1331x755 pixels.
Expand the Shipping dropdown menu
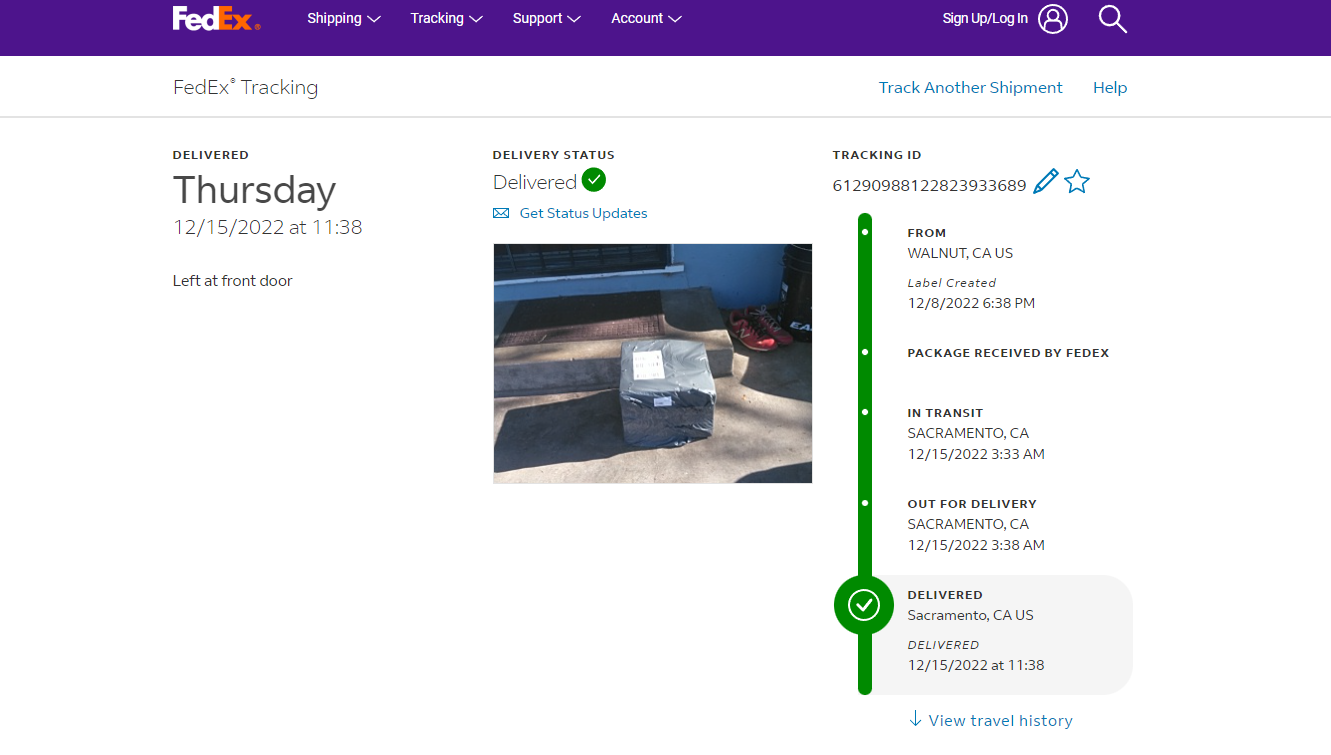point(343,19)
